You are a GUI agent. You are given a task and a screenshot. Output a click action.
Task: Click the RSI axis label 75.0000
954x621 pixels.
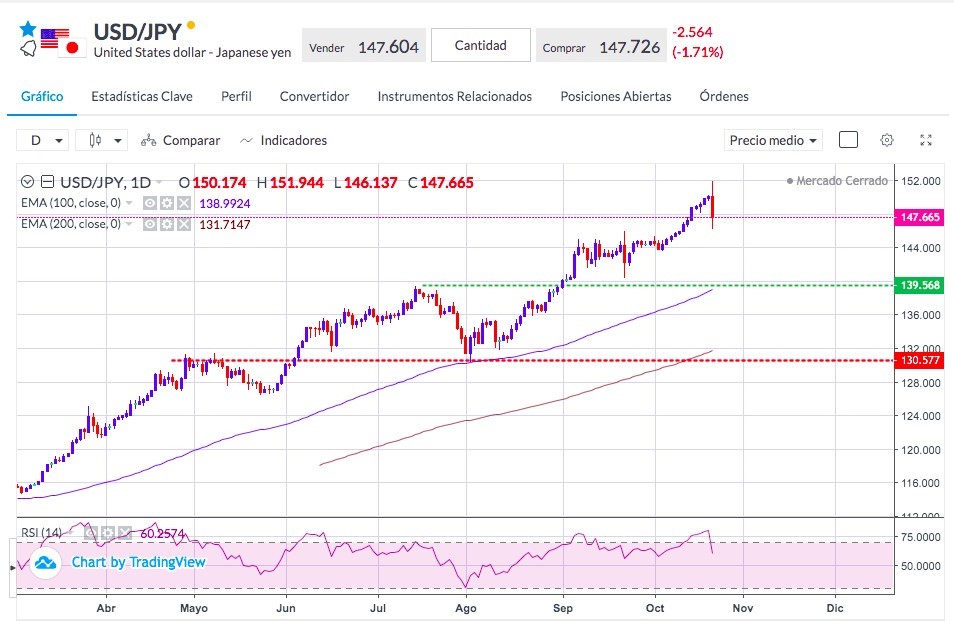[x=921, y=537]
